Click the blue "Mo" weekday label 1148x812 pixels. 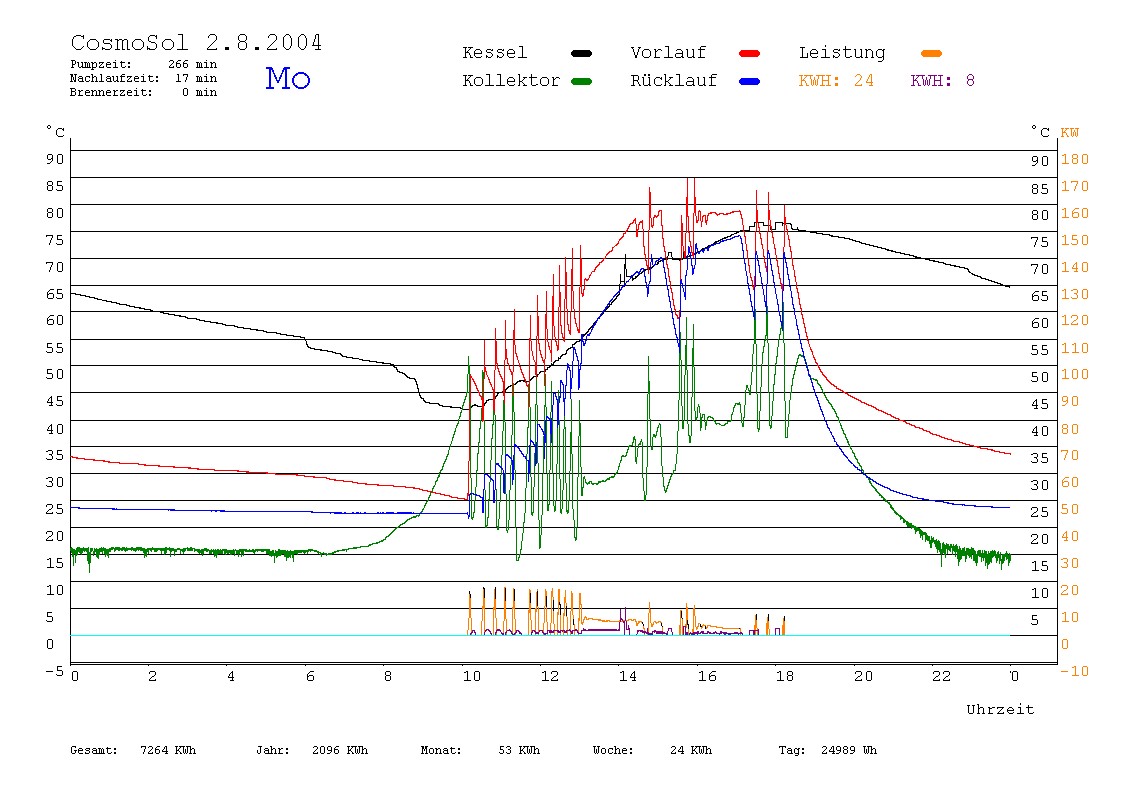(x=288, y=78)
